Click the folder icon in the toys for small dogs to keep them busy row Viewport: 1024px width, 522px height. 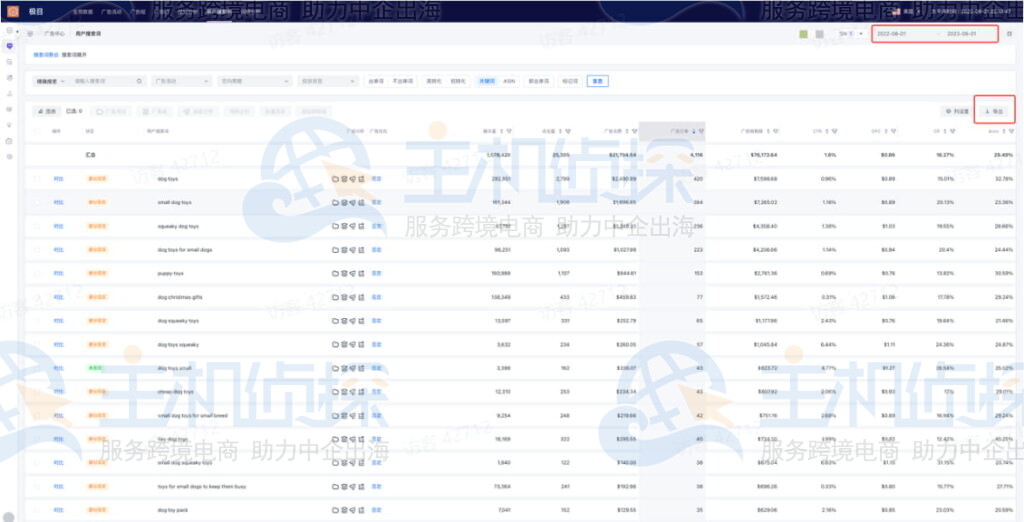click(336, 487)
